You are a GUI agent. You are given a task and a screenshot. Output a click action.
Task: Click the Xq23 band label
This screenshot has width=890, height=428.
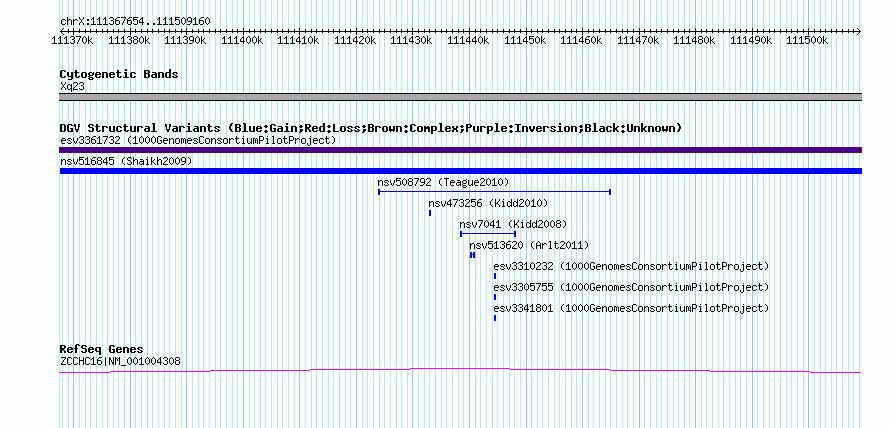click(x=72, y=86)
